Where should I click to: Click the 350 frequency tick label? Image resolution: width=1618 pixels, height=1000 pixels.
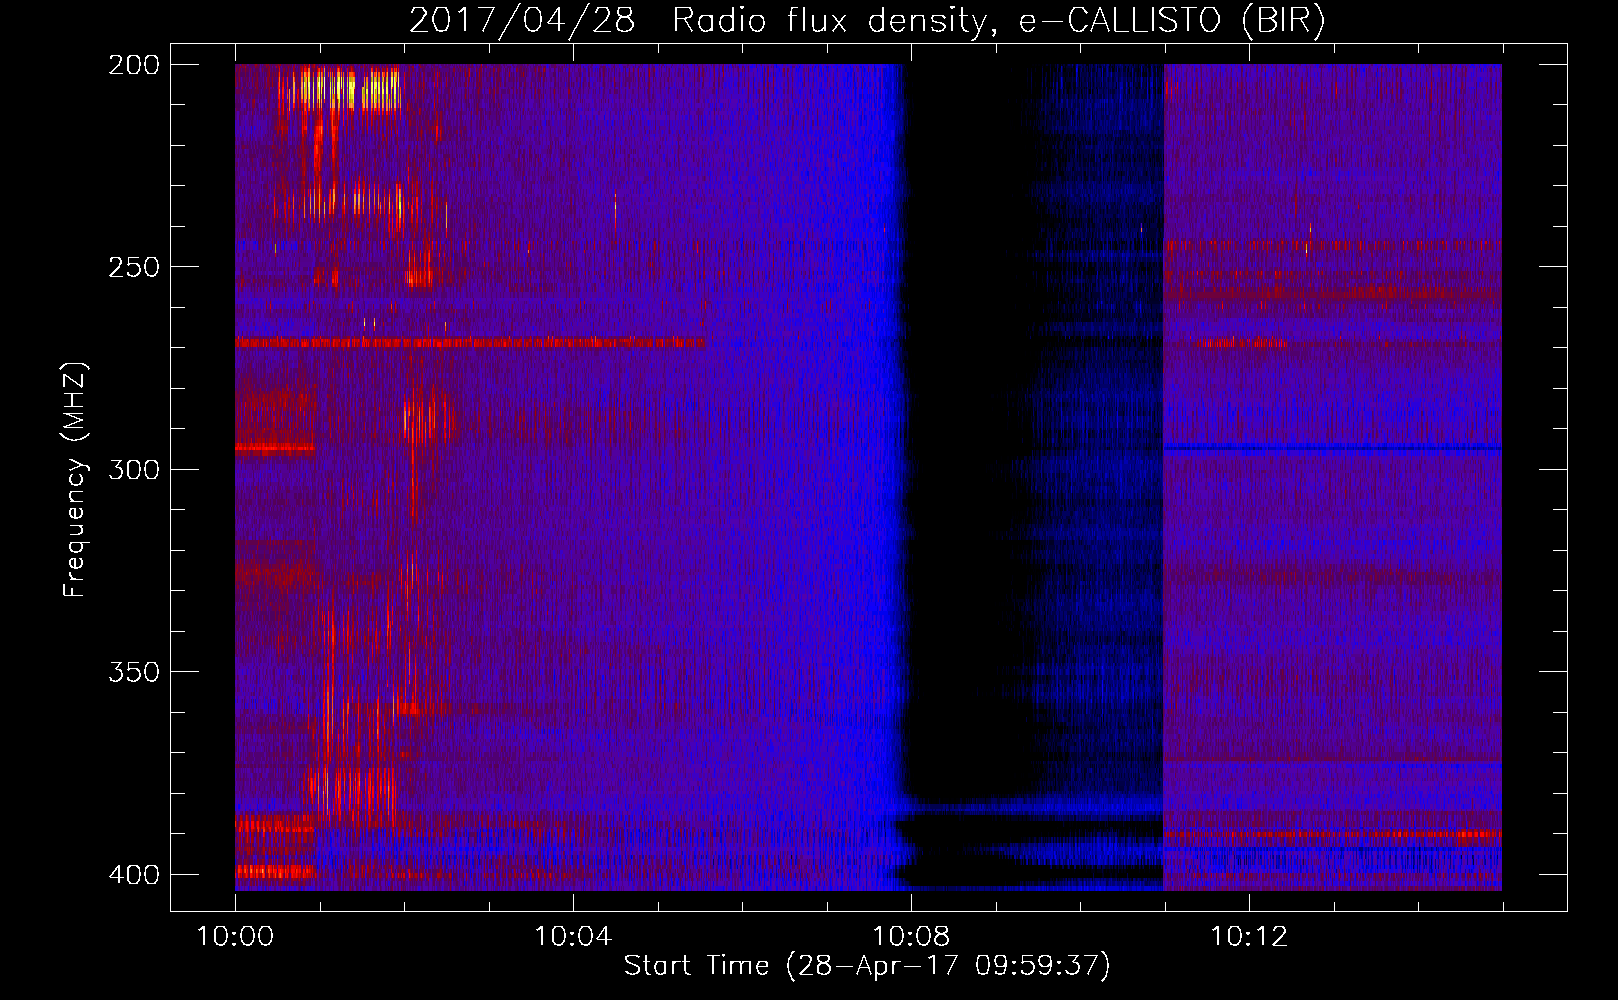point(134,671)
